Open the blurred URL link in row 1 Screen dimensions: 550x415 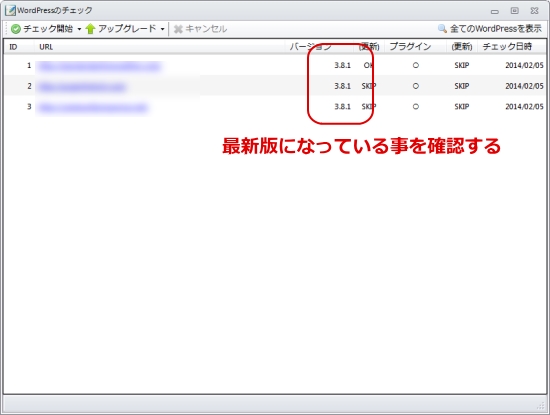(100, 66)
